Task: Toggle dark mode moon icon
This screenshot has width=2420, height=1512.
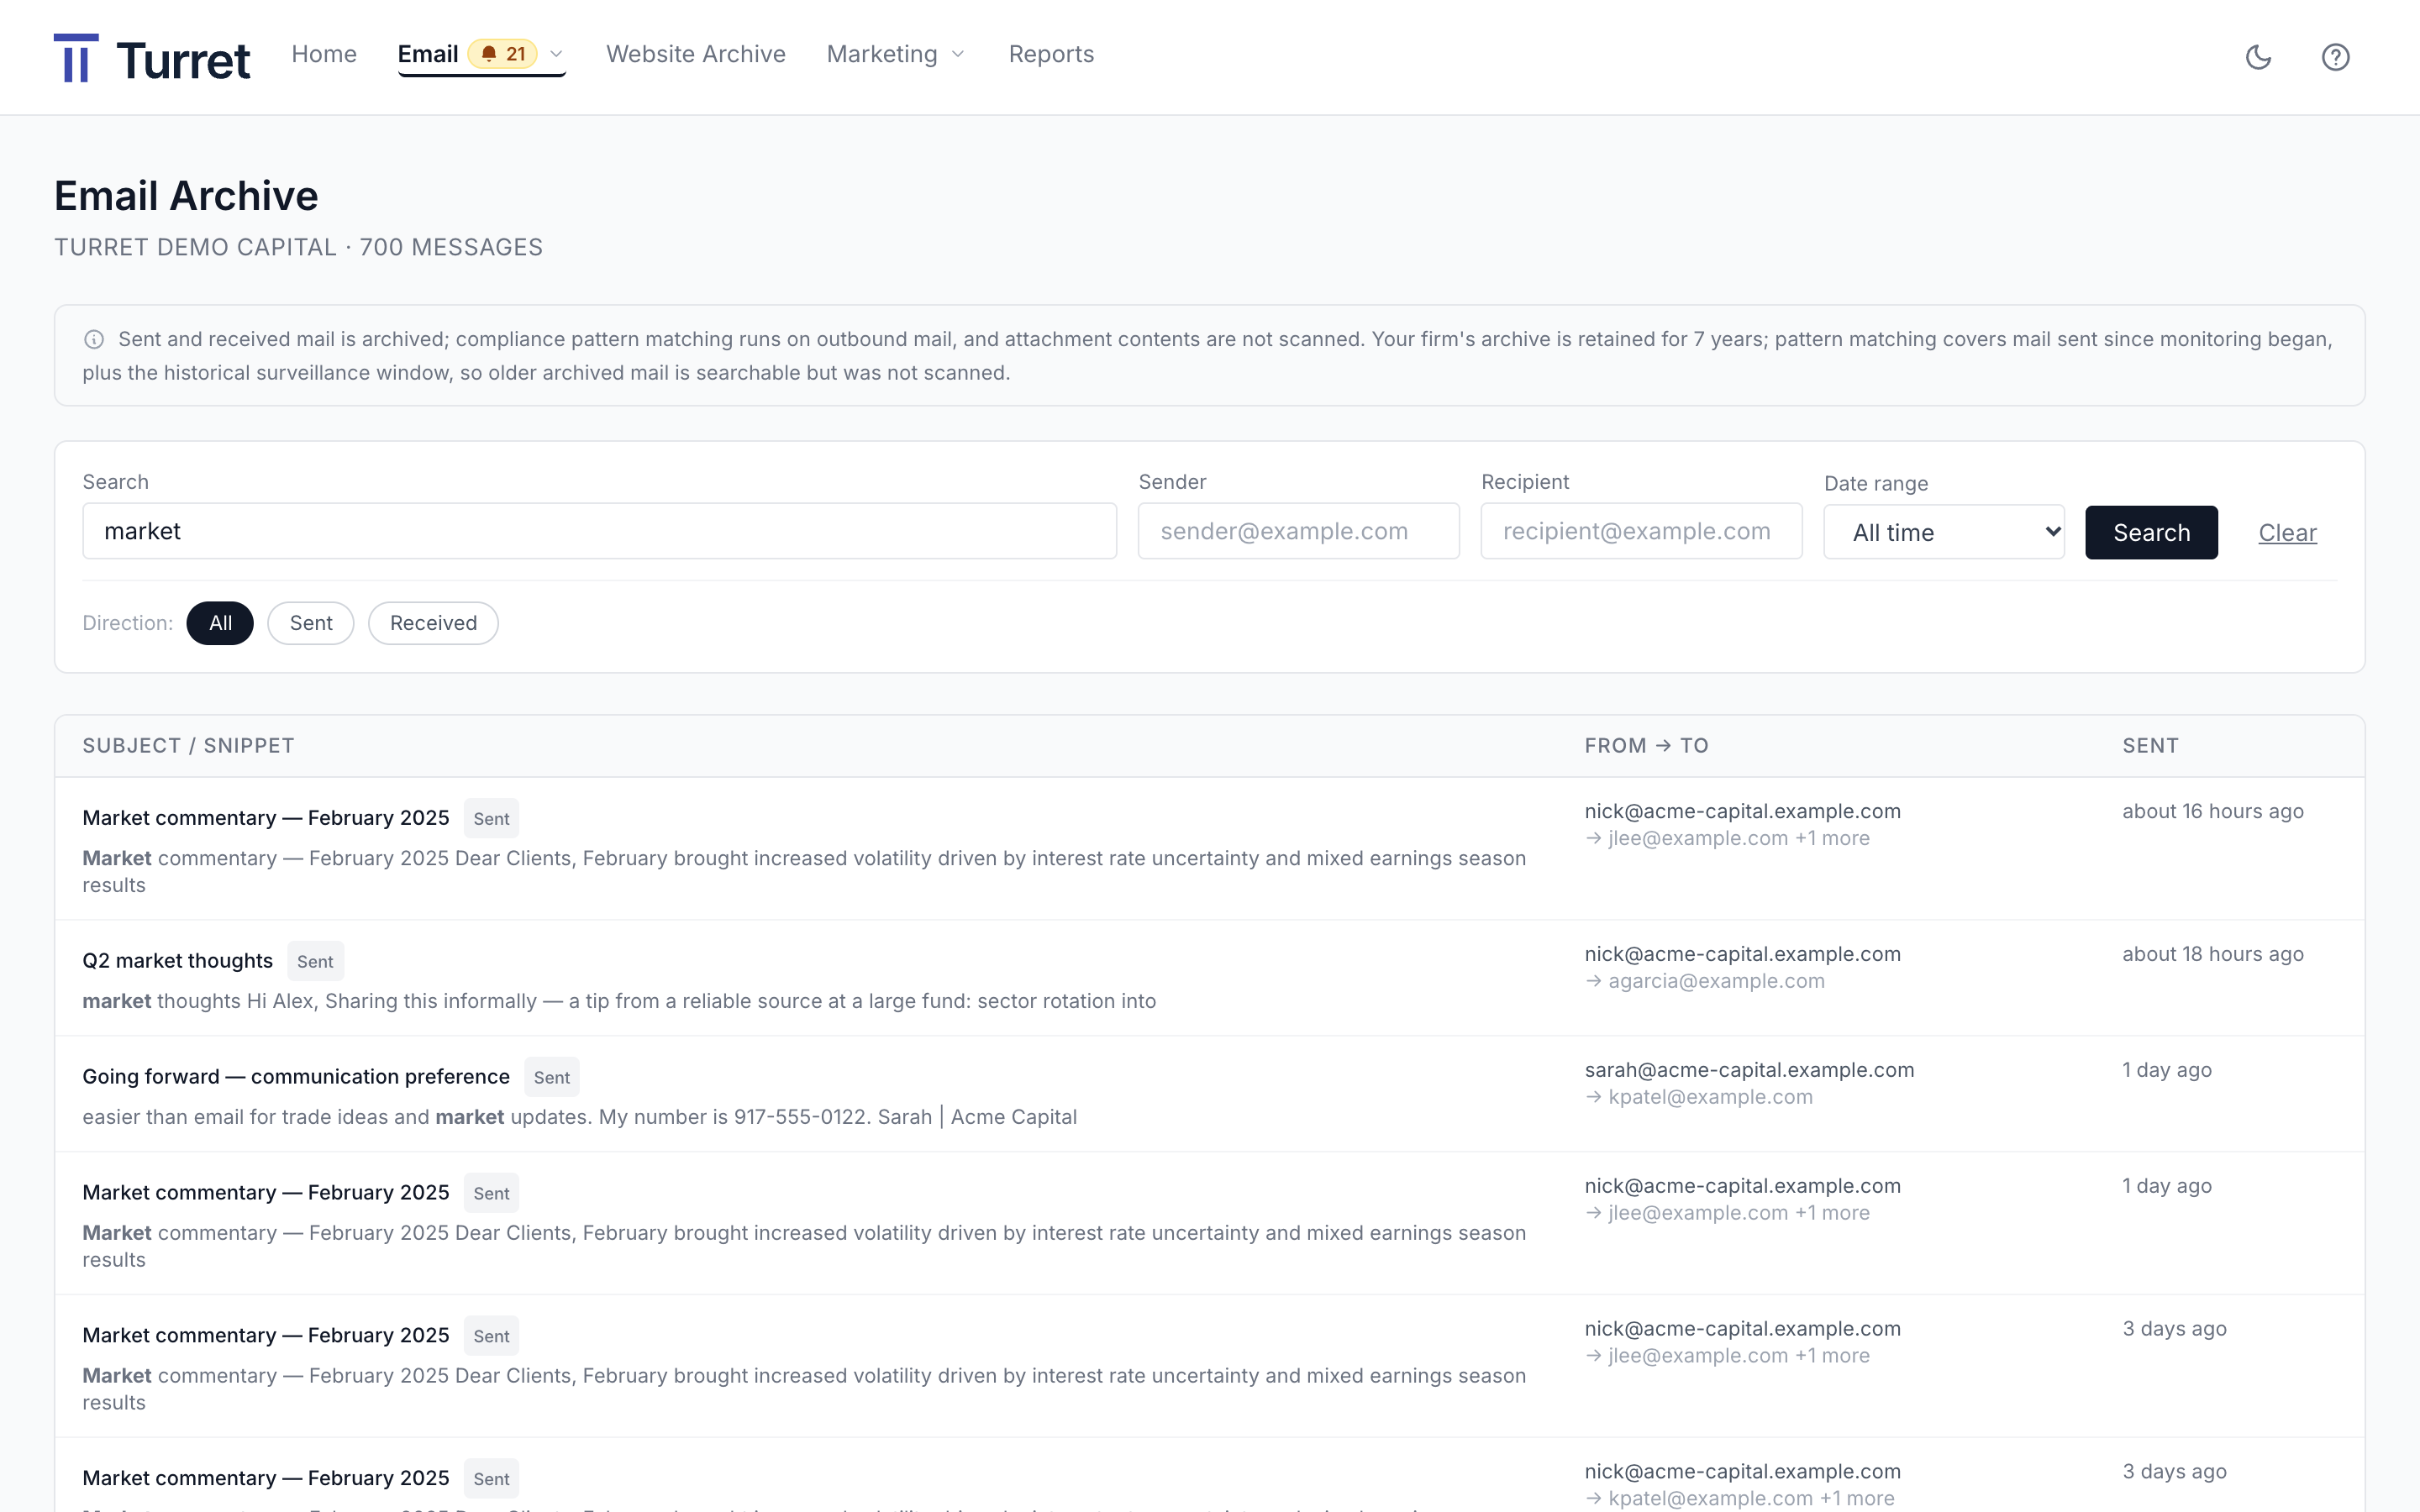Action: click(x=2258, y=57)
